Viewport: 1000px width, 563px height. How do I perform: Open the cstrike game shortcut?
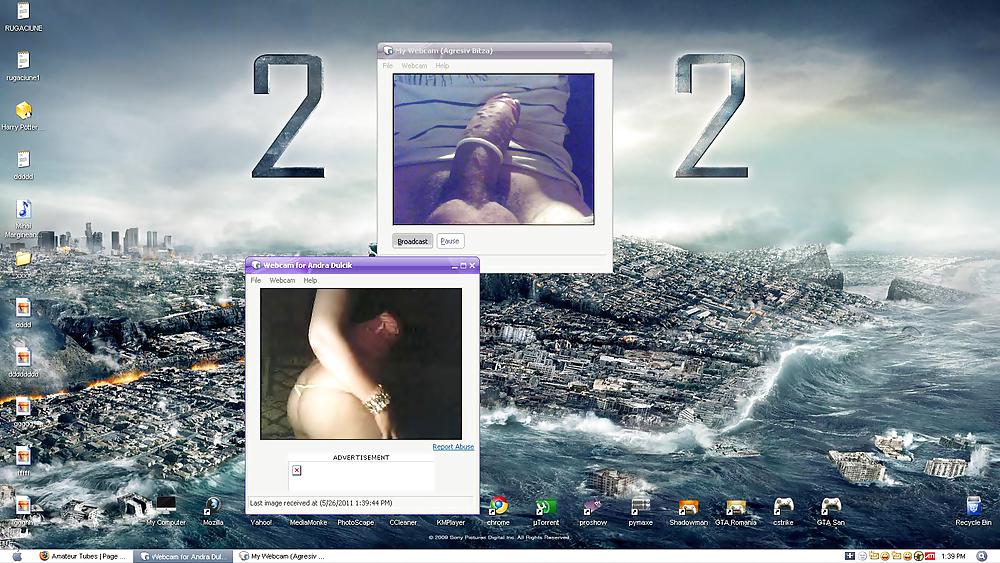point(783,507)
